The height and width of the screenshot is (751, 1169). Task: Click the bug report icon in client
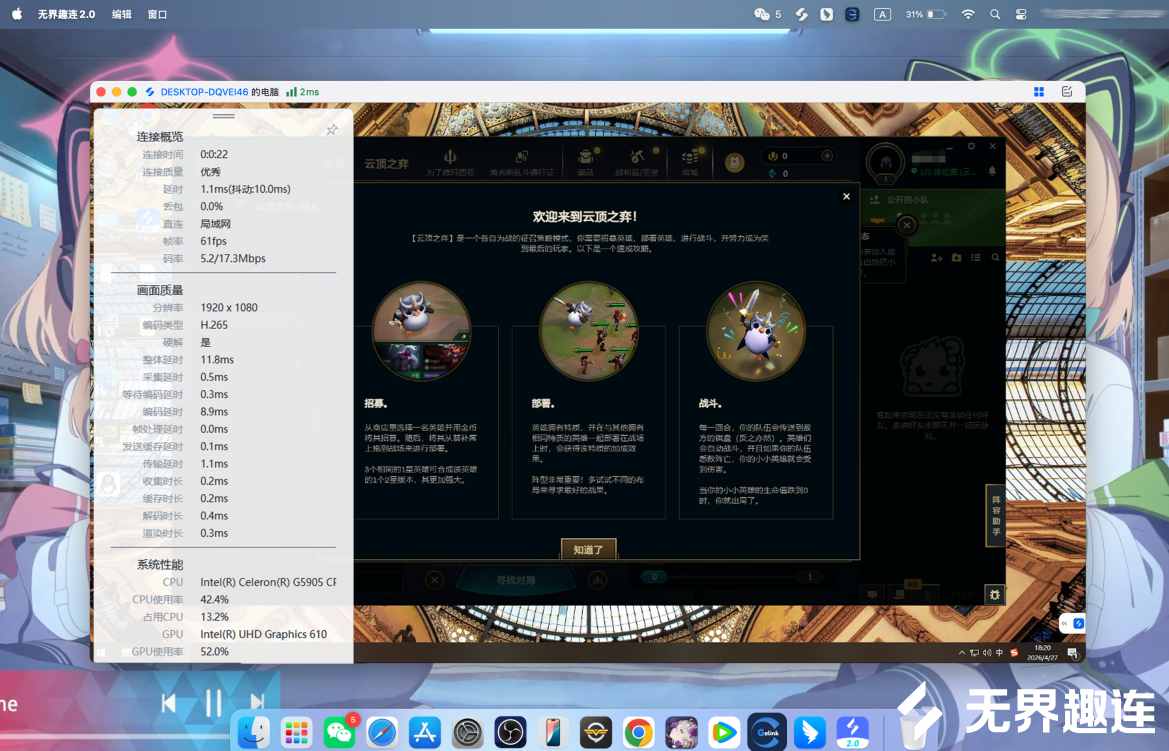pyautogui.click(x=995, y=594)
